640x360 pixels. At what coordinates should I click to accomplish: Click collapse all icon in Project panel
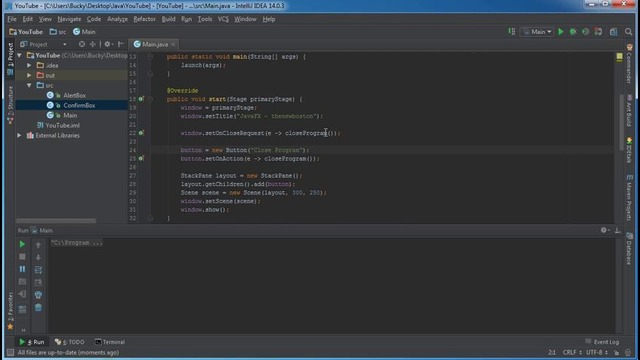pyautogui.click(x=93, y=44)
